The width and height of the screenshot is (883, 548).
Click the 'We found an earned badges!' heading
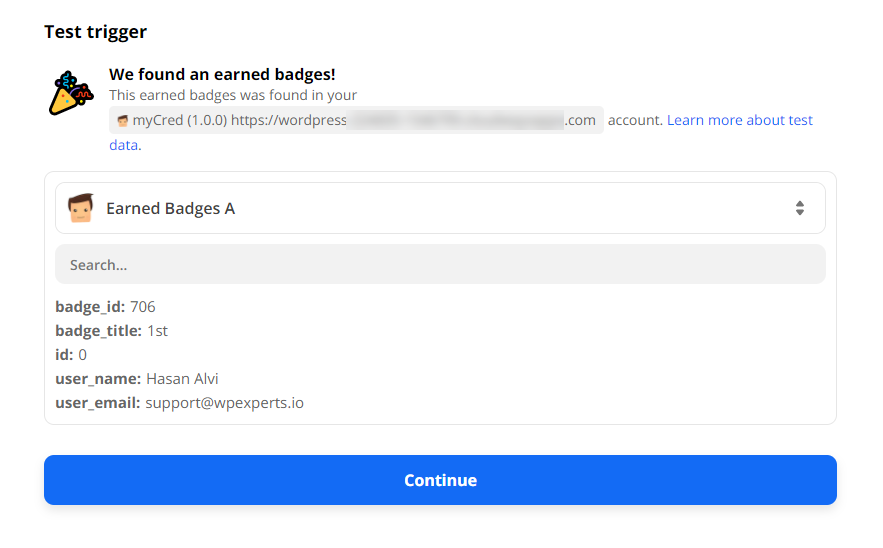coord(222,74)
